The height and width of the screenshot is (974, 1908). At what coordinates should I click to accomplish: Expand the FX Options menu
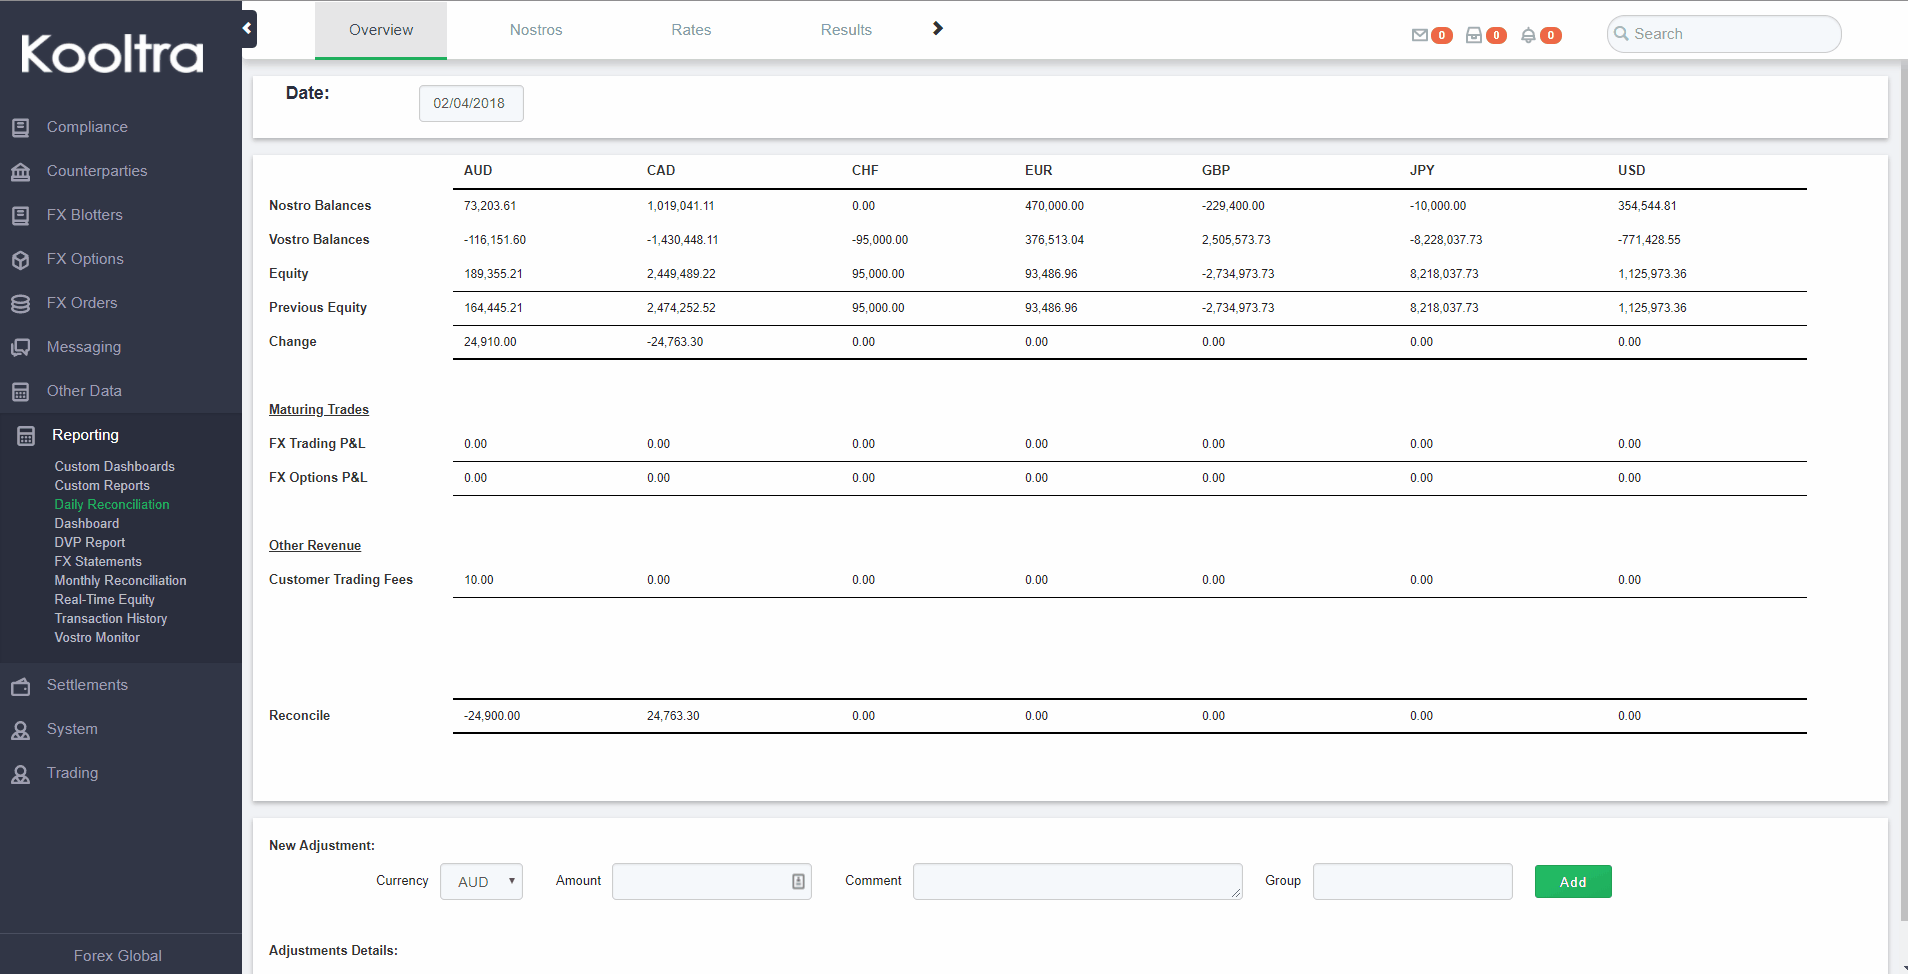click(85, 259)
